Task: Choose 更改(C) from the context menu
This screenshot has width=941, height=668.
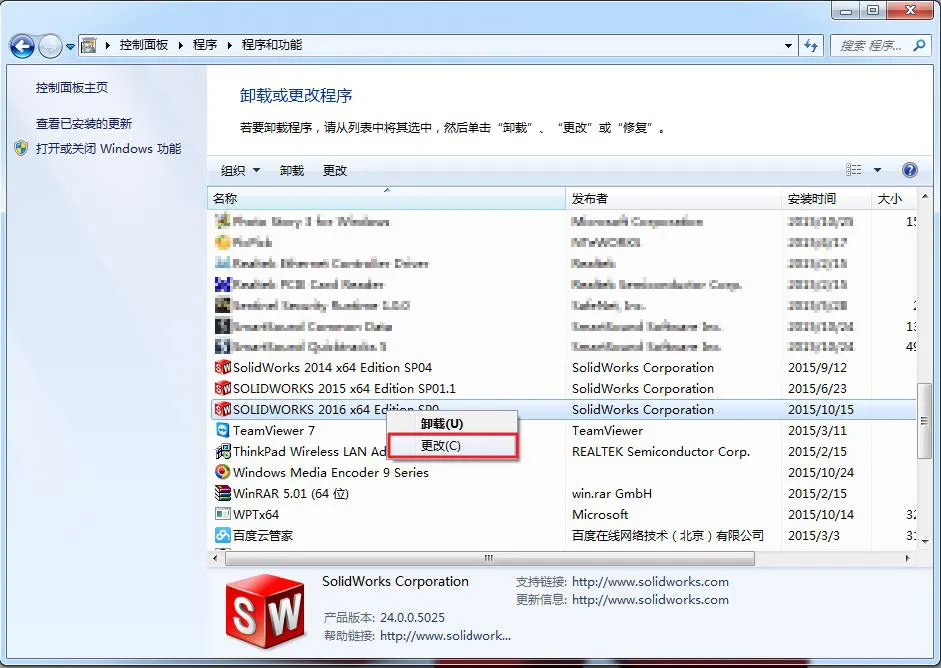Action: coord(453,446)
